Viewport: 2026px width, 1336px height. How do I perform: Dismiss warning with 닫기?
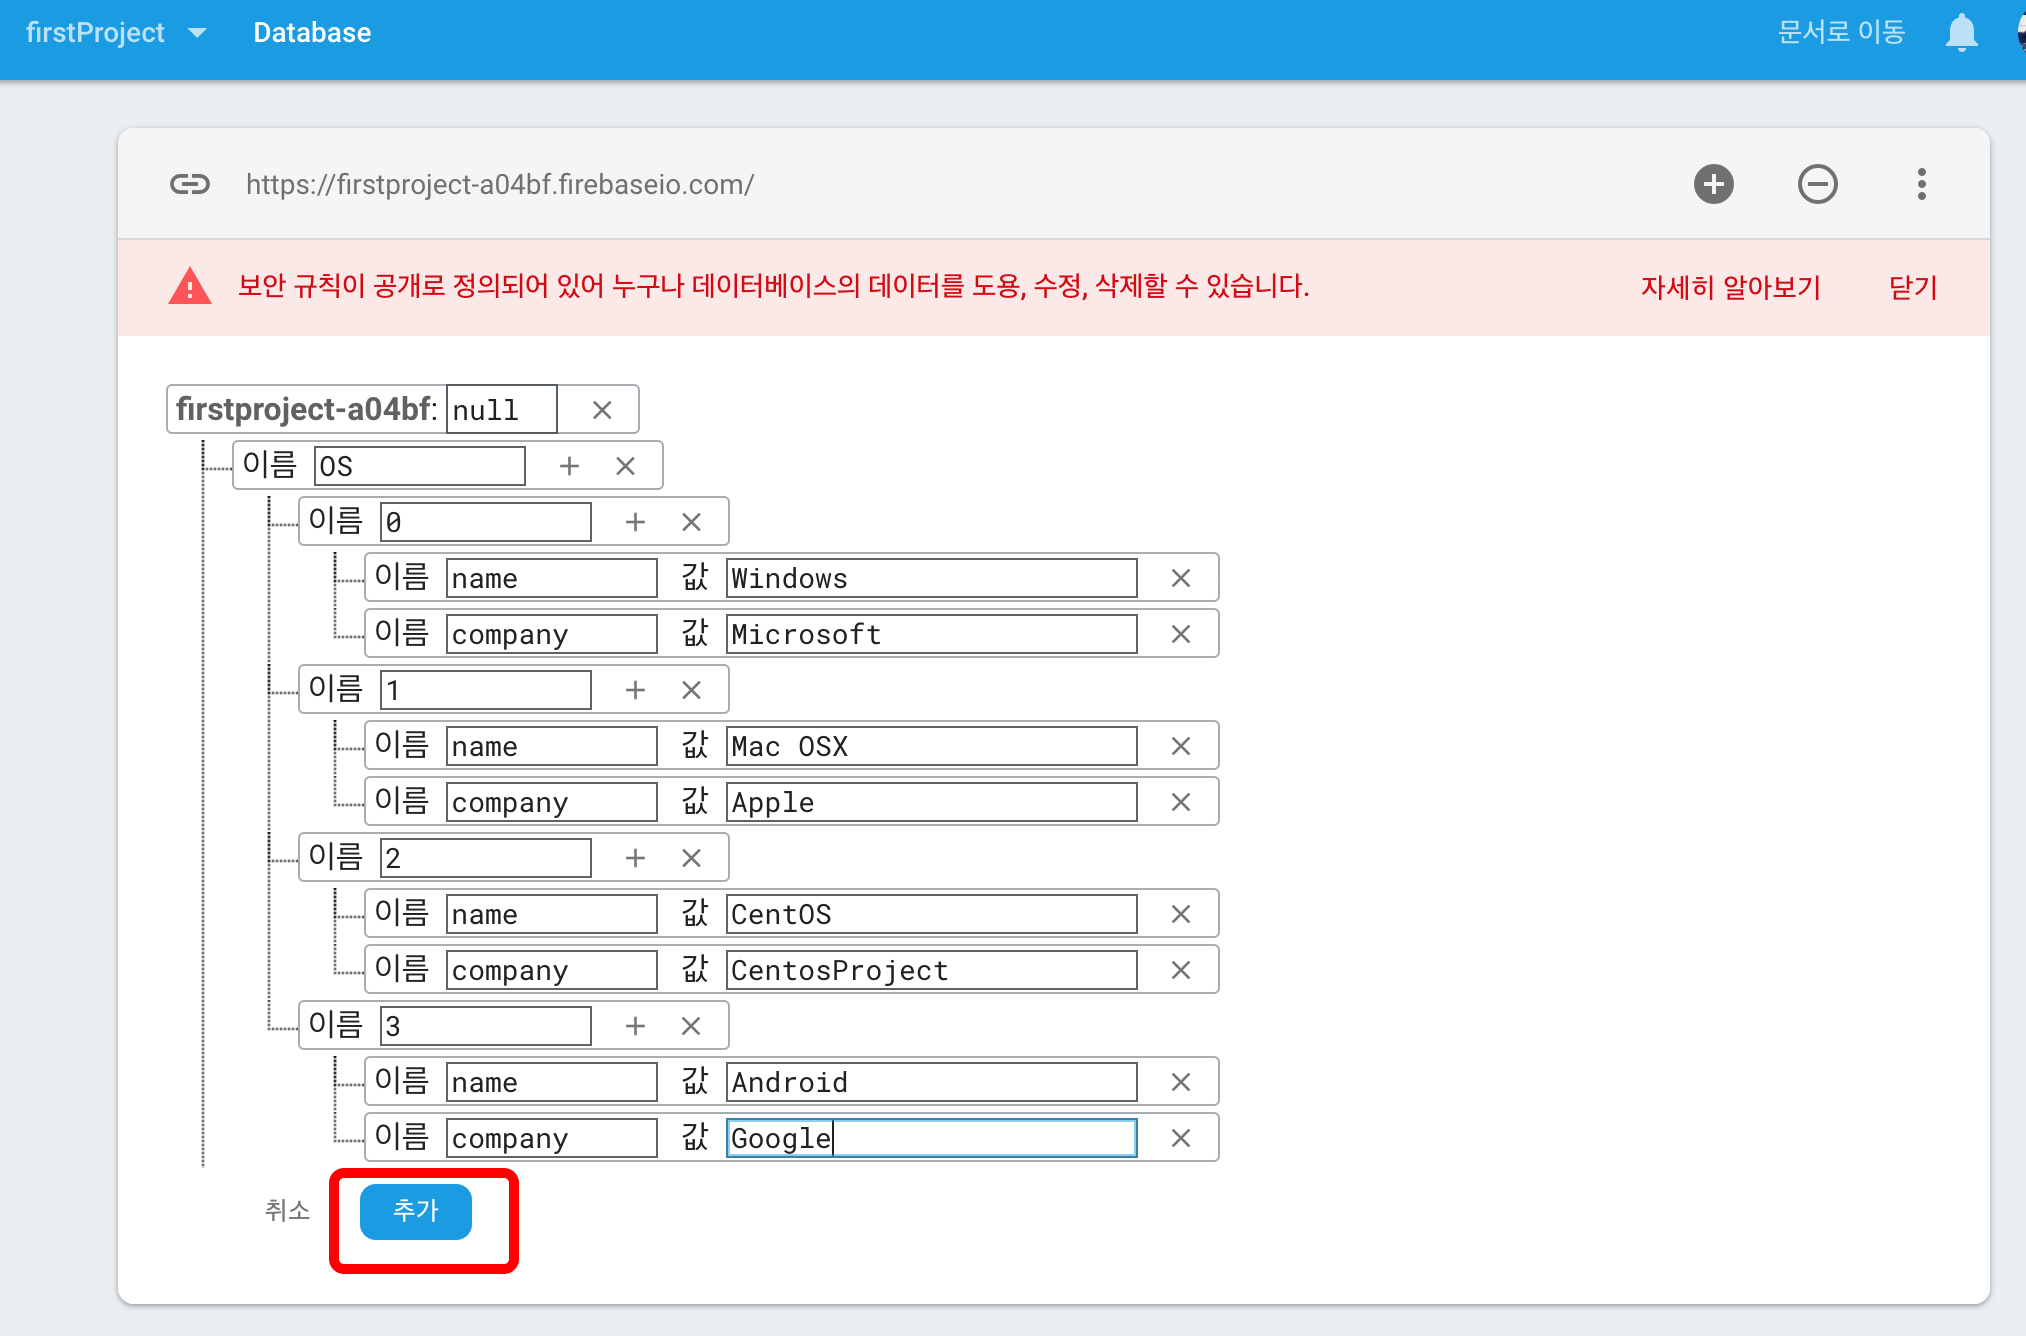pyautogui.click(x=1912, y=288)
